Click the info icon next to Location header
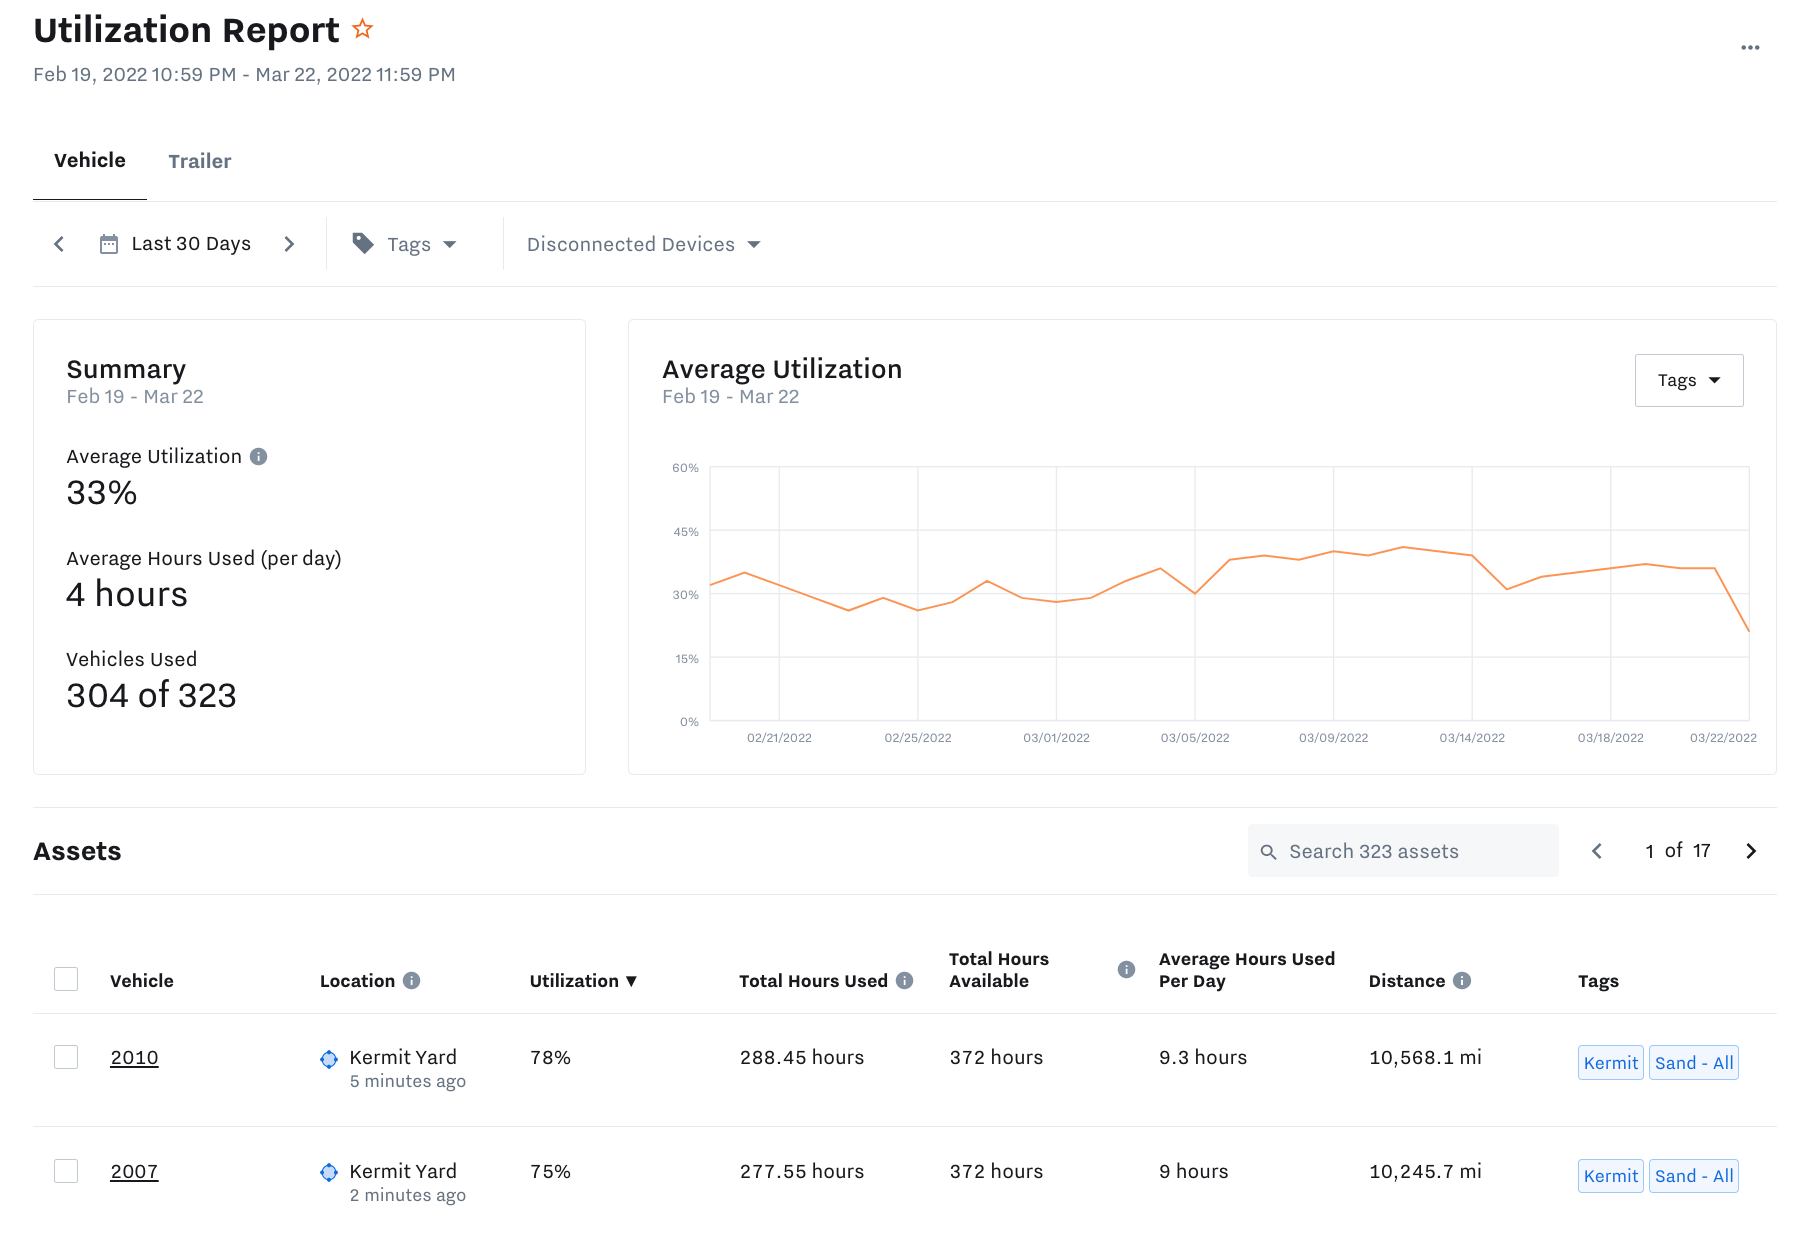The image size is (1794, 1238). tap(411, 981)
